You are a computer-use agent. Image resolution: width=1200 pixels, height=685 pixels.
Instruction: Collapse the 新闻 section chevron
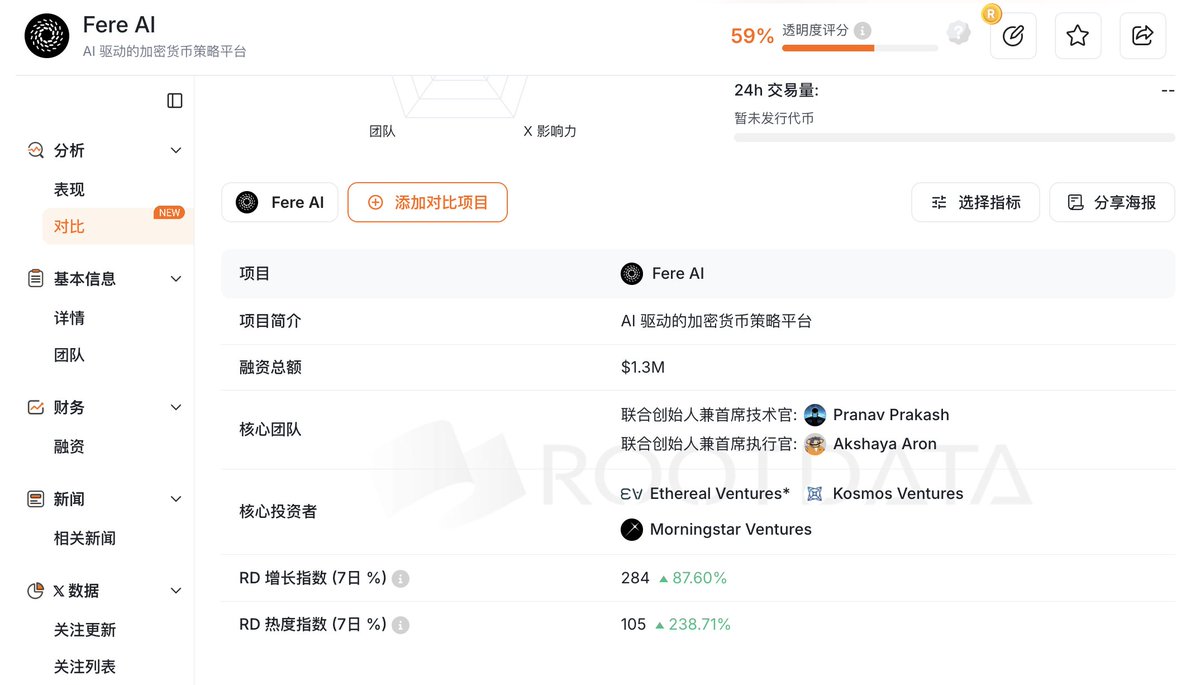tap(176, 499)
